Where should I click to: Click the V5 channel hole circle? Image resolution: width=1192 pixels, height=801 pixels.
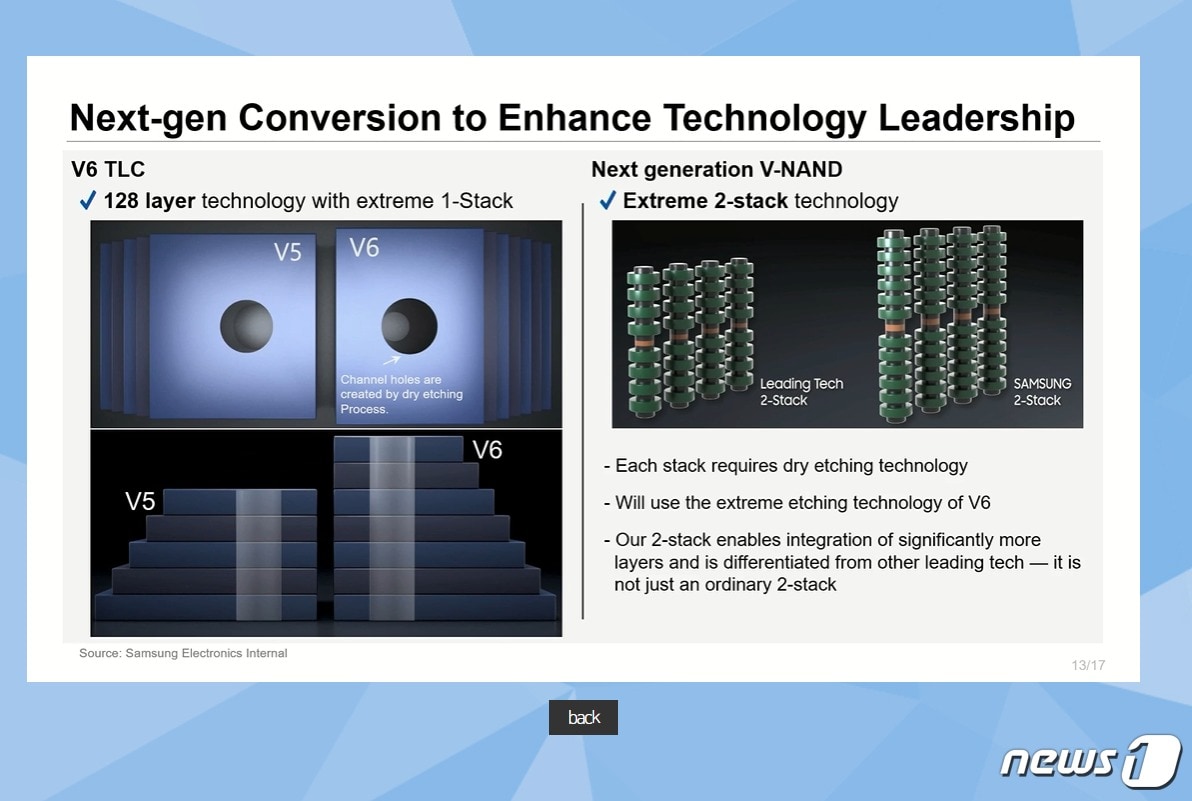[246, 326]
